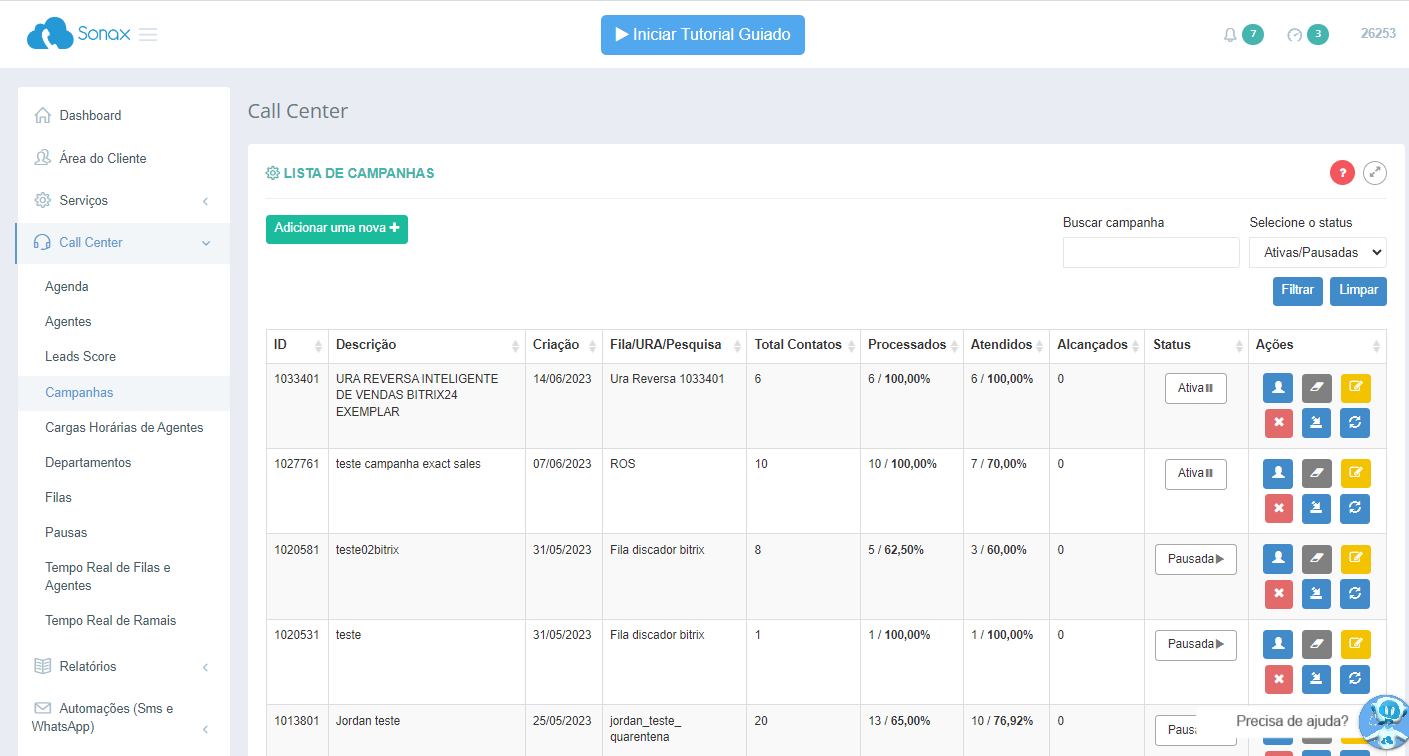Click the Adicionar uma nova button
The height and width of the screenshot is (756, 1409).
pos(336,229)
